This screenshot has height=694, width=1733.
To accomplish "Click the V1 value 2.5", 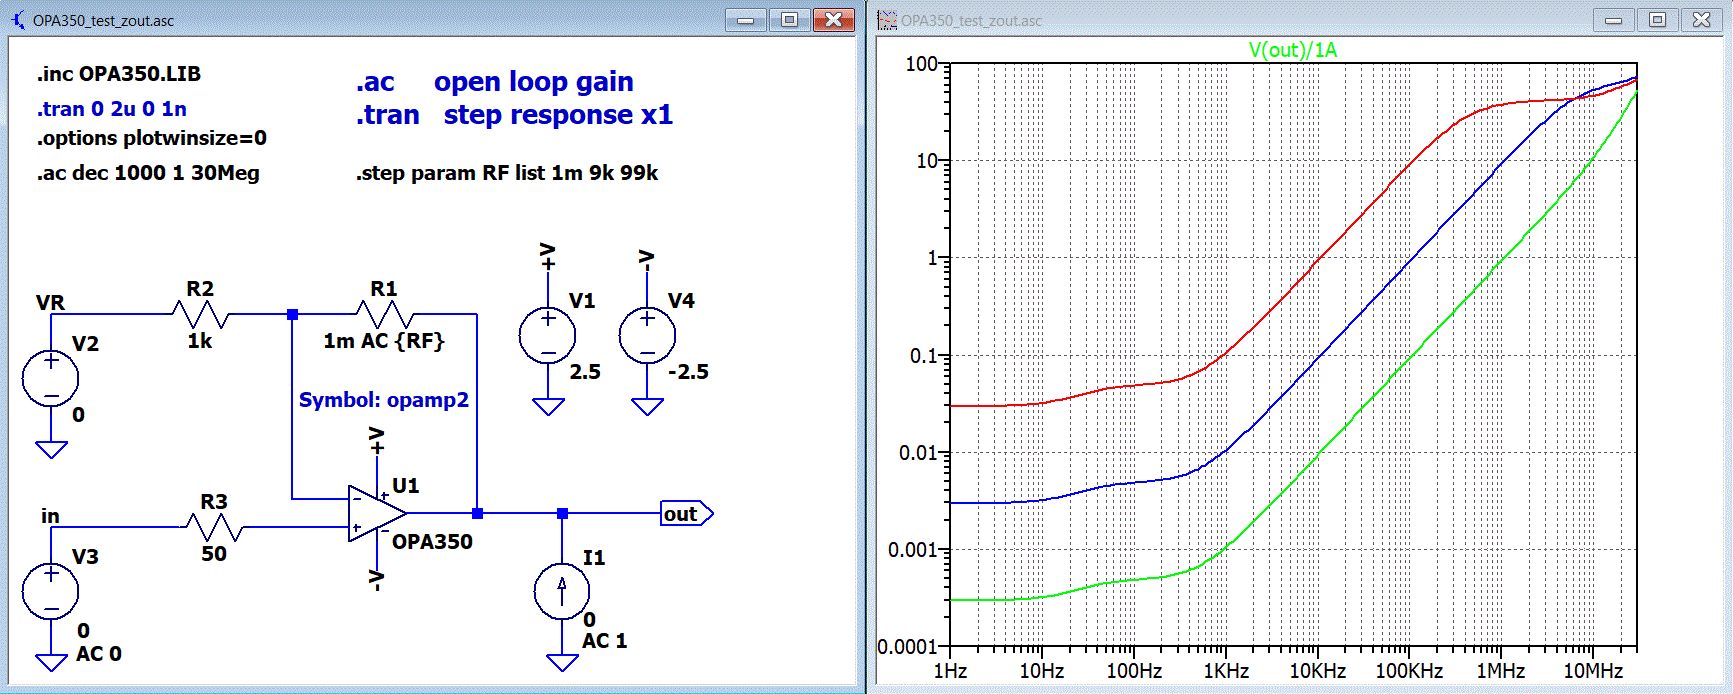I will 585,372.
